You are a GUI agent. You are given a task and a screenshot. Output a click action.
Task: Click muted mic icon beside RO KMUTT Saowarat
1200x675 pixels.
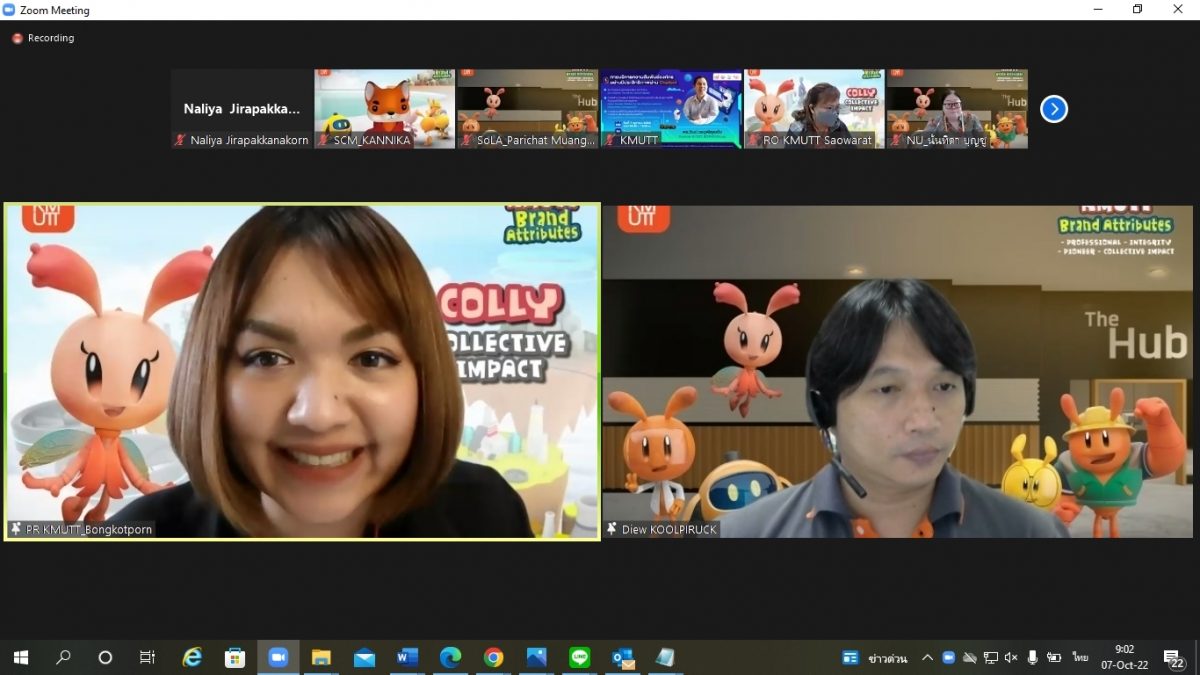pos(753,141)
